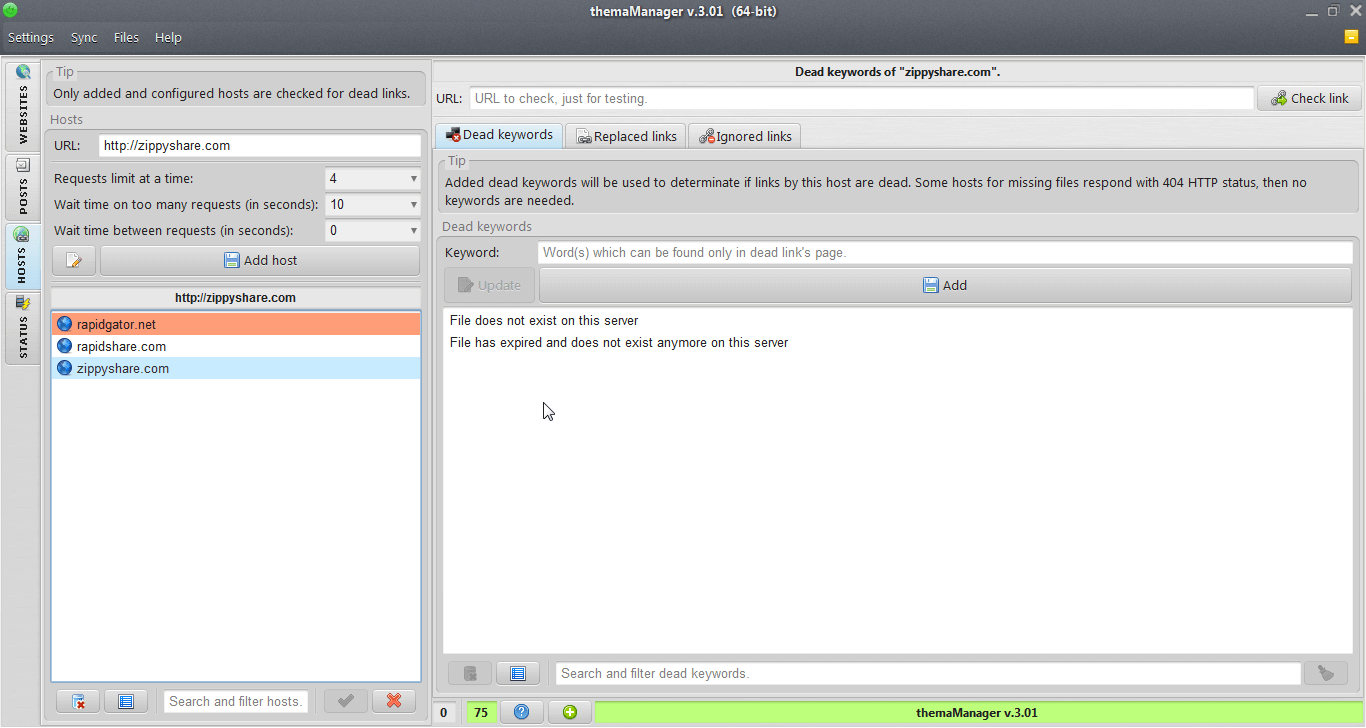1366x728 pixels.
Task: Click the delete keyword icon below keywords list
Action: 470,673
